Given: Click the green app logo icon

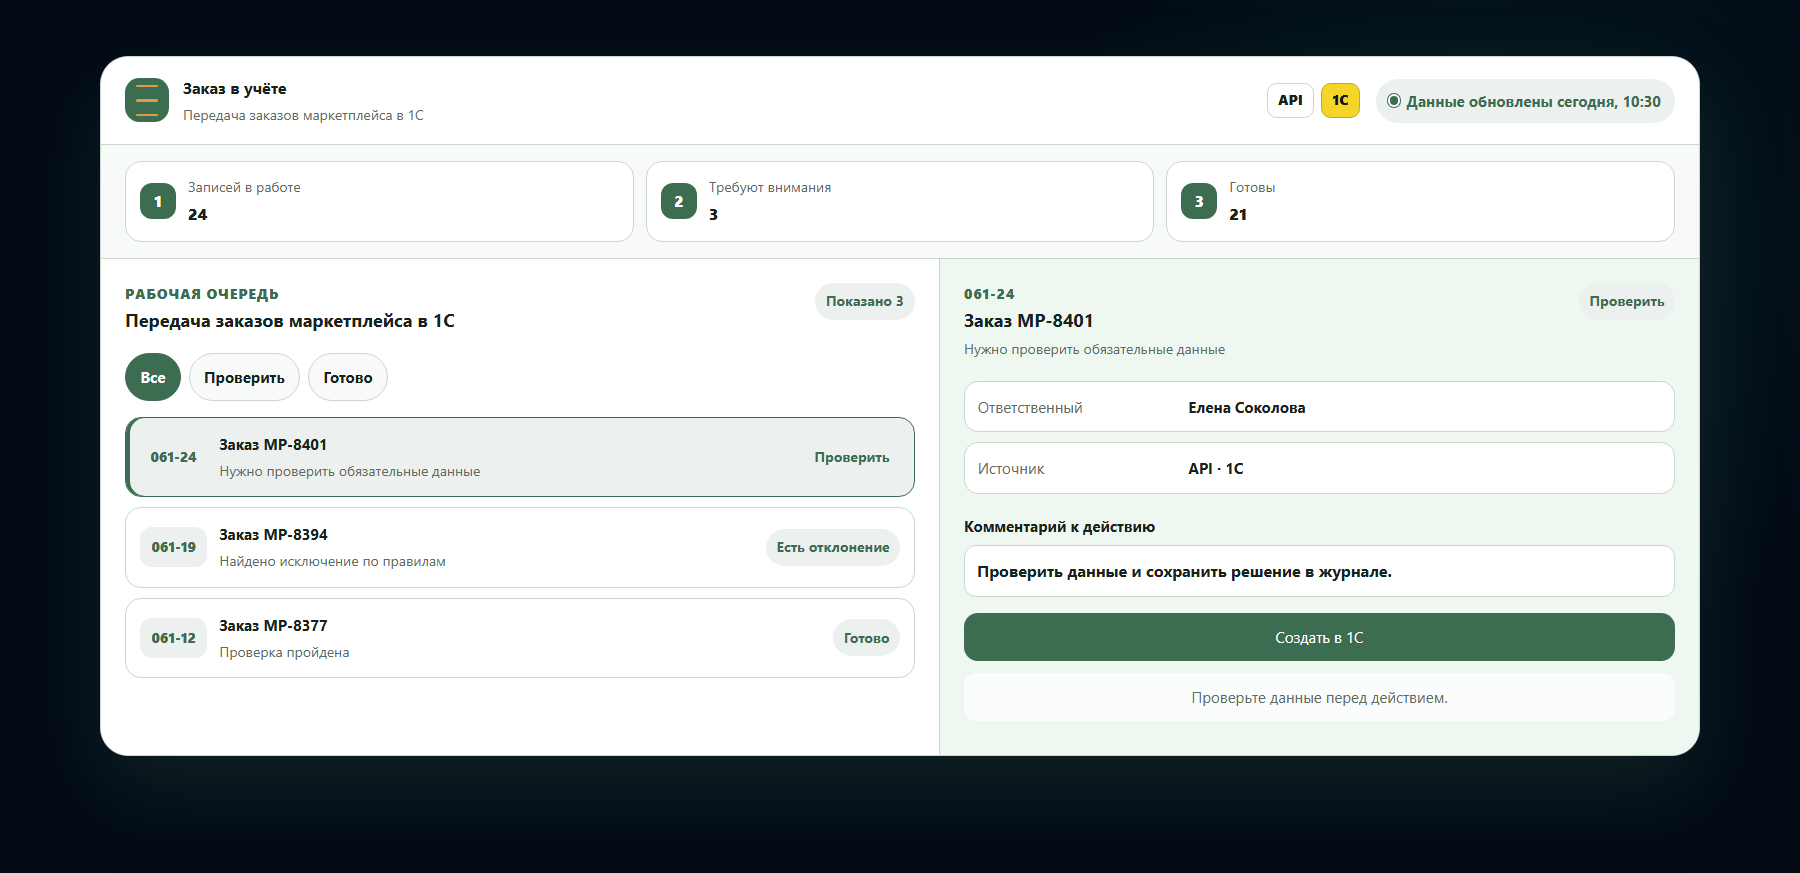Looking at the screenshot, I should [147, 100].
